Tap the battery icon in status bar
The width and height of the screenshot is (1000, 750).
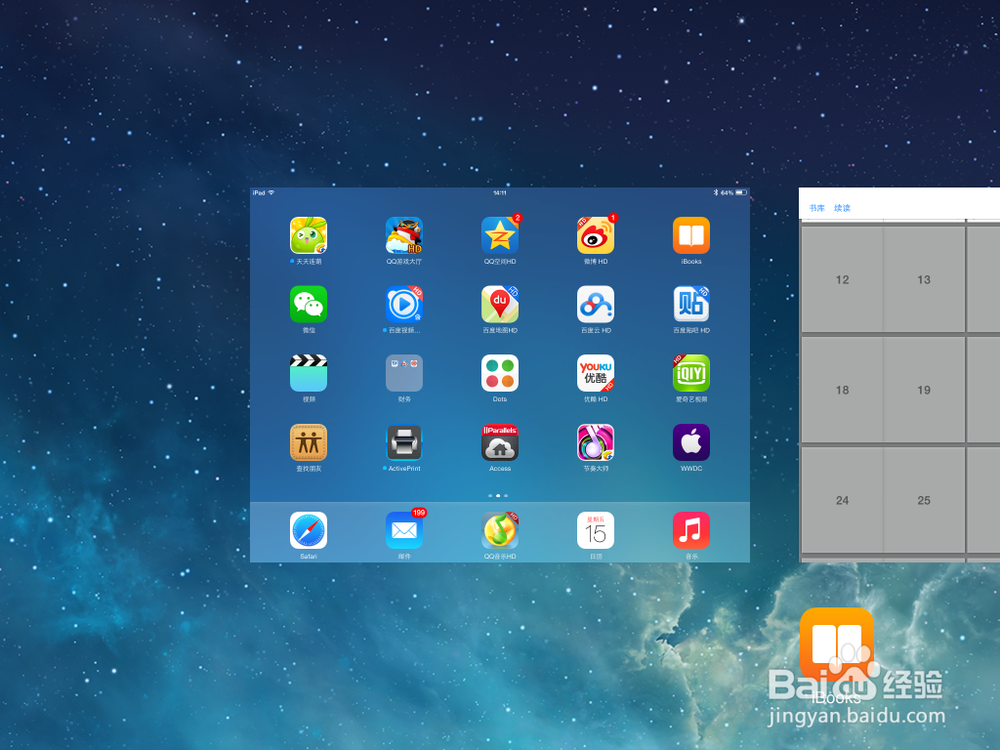[741, 193]
